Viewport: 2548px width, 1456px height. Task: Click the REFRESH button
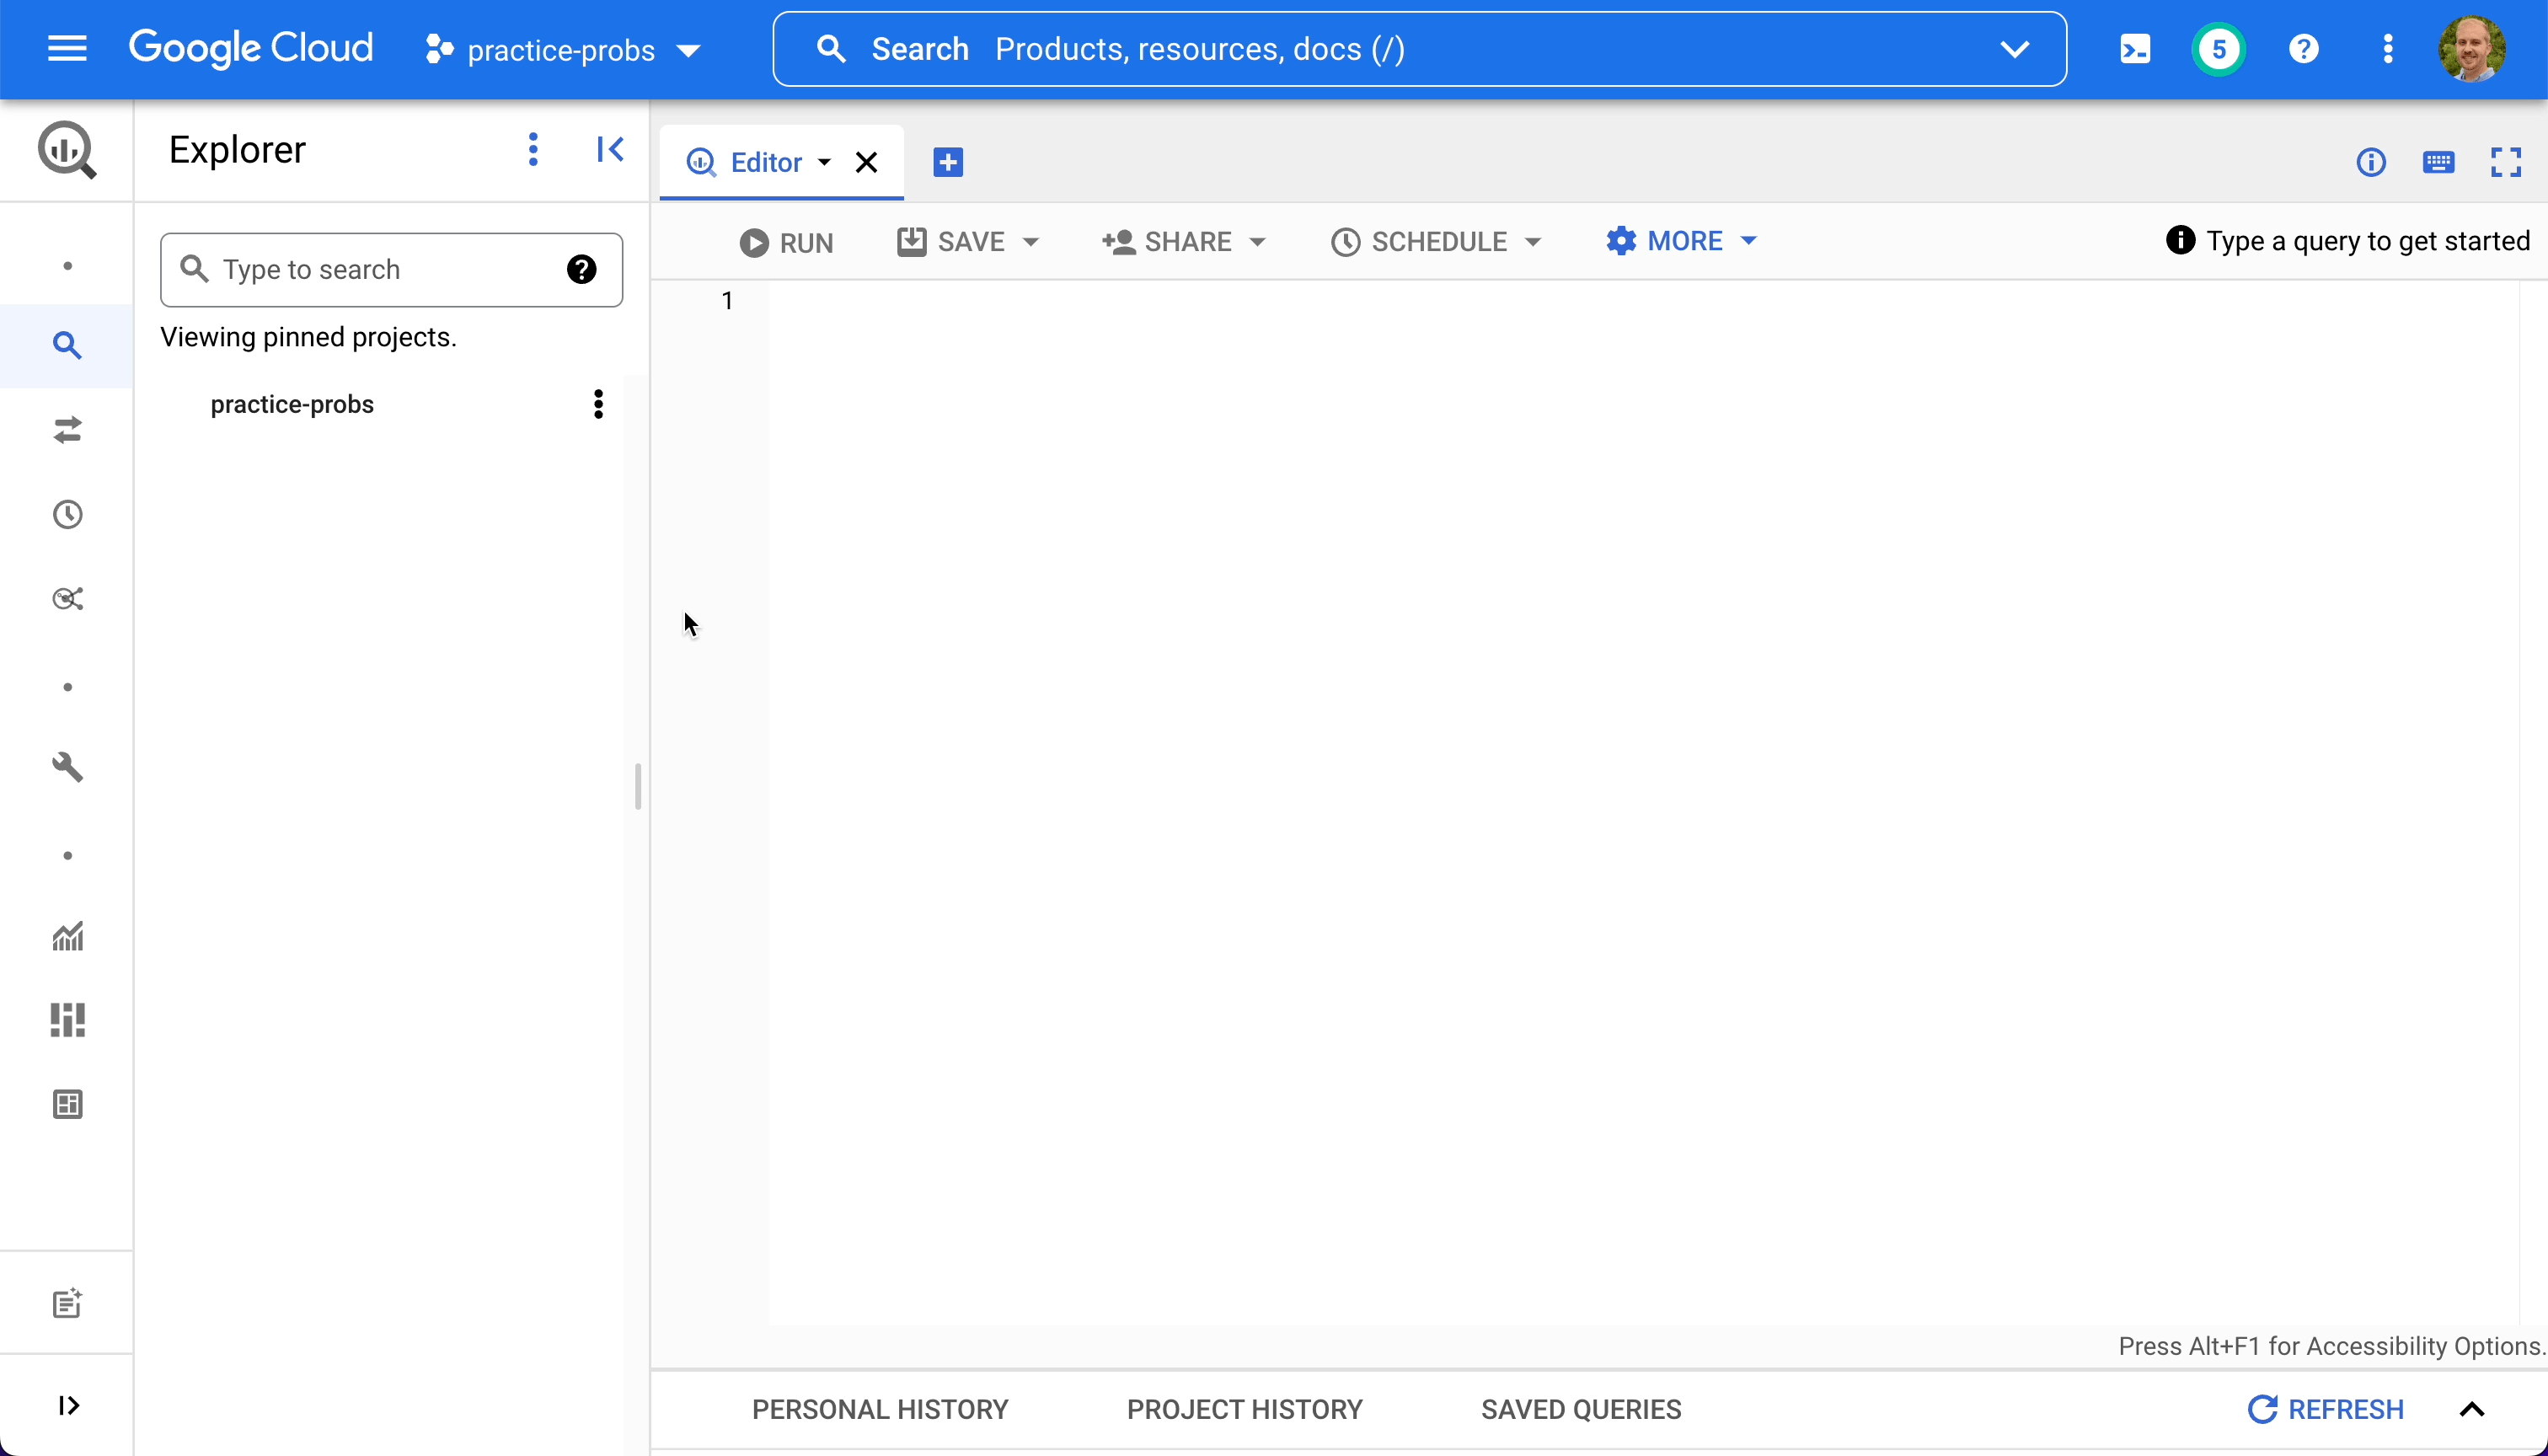[x=2326, y=1409]
